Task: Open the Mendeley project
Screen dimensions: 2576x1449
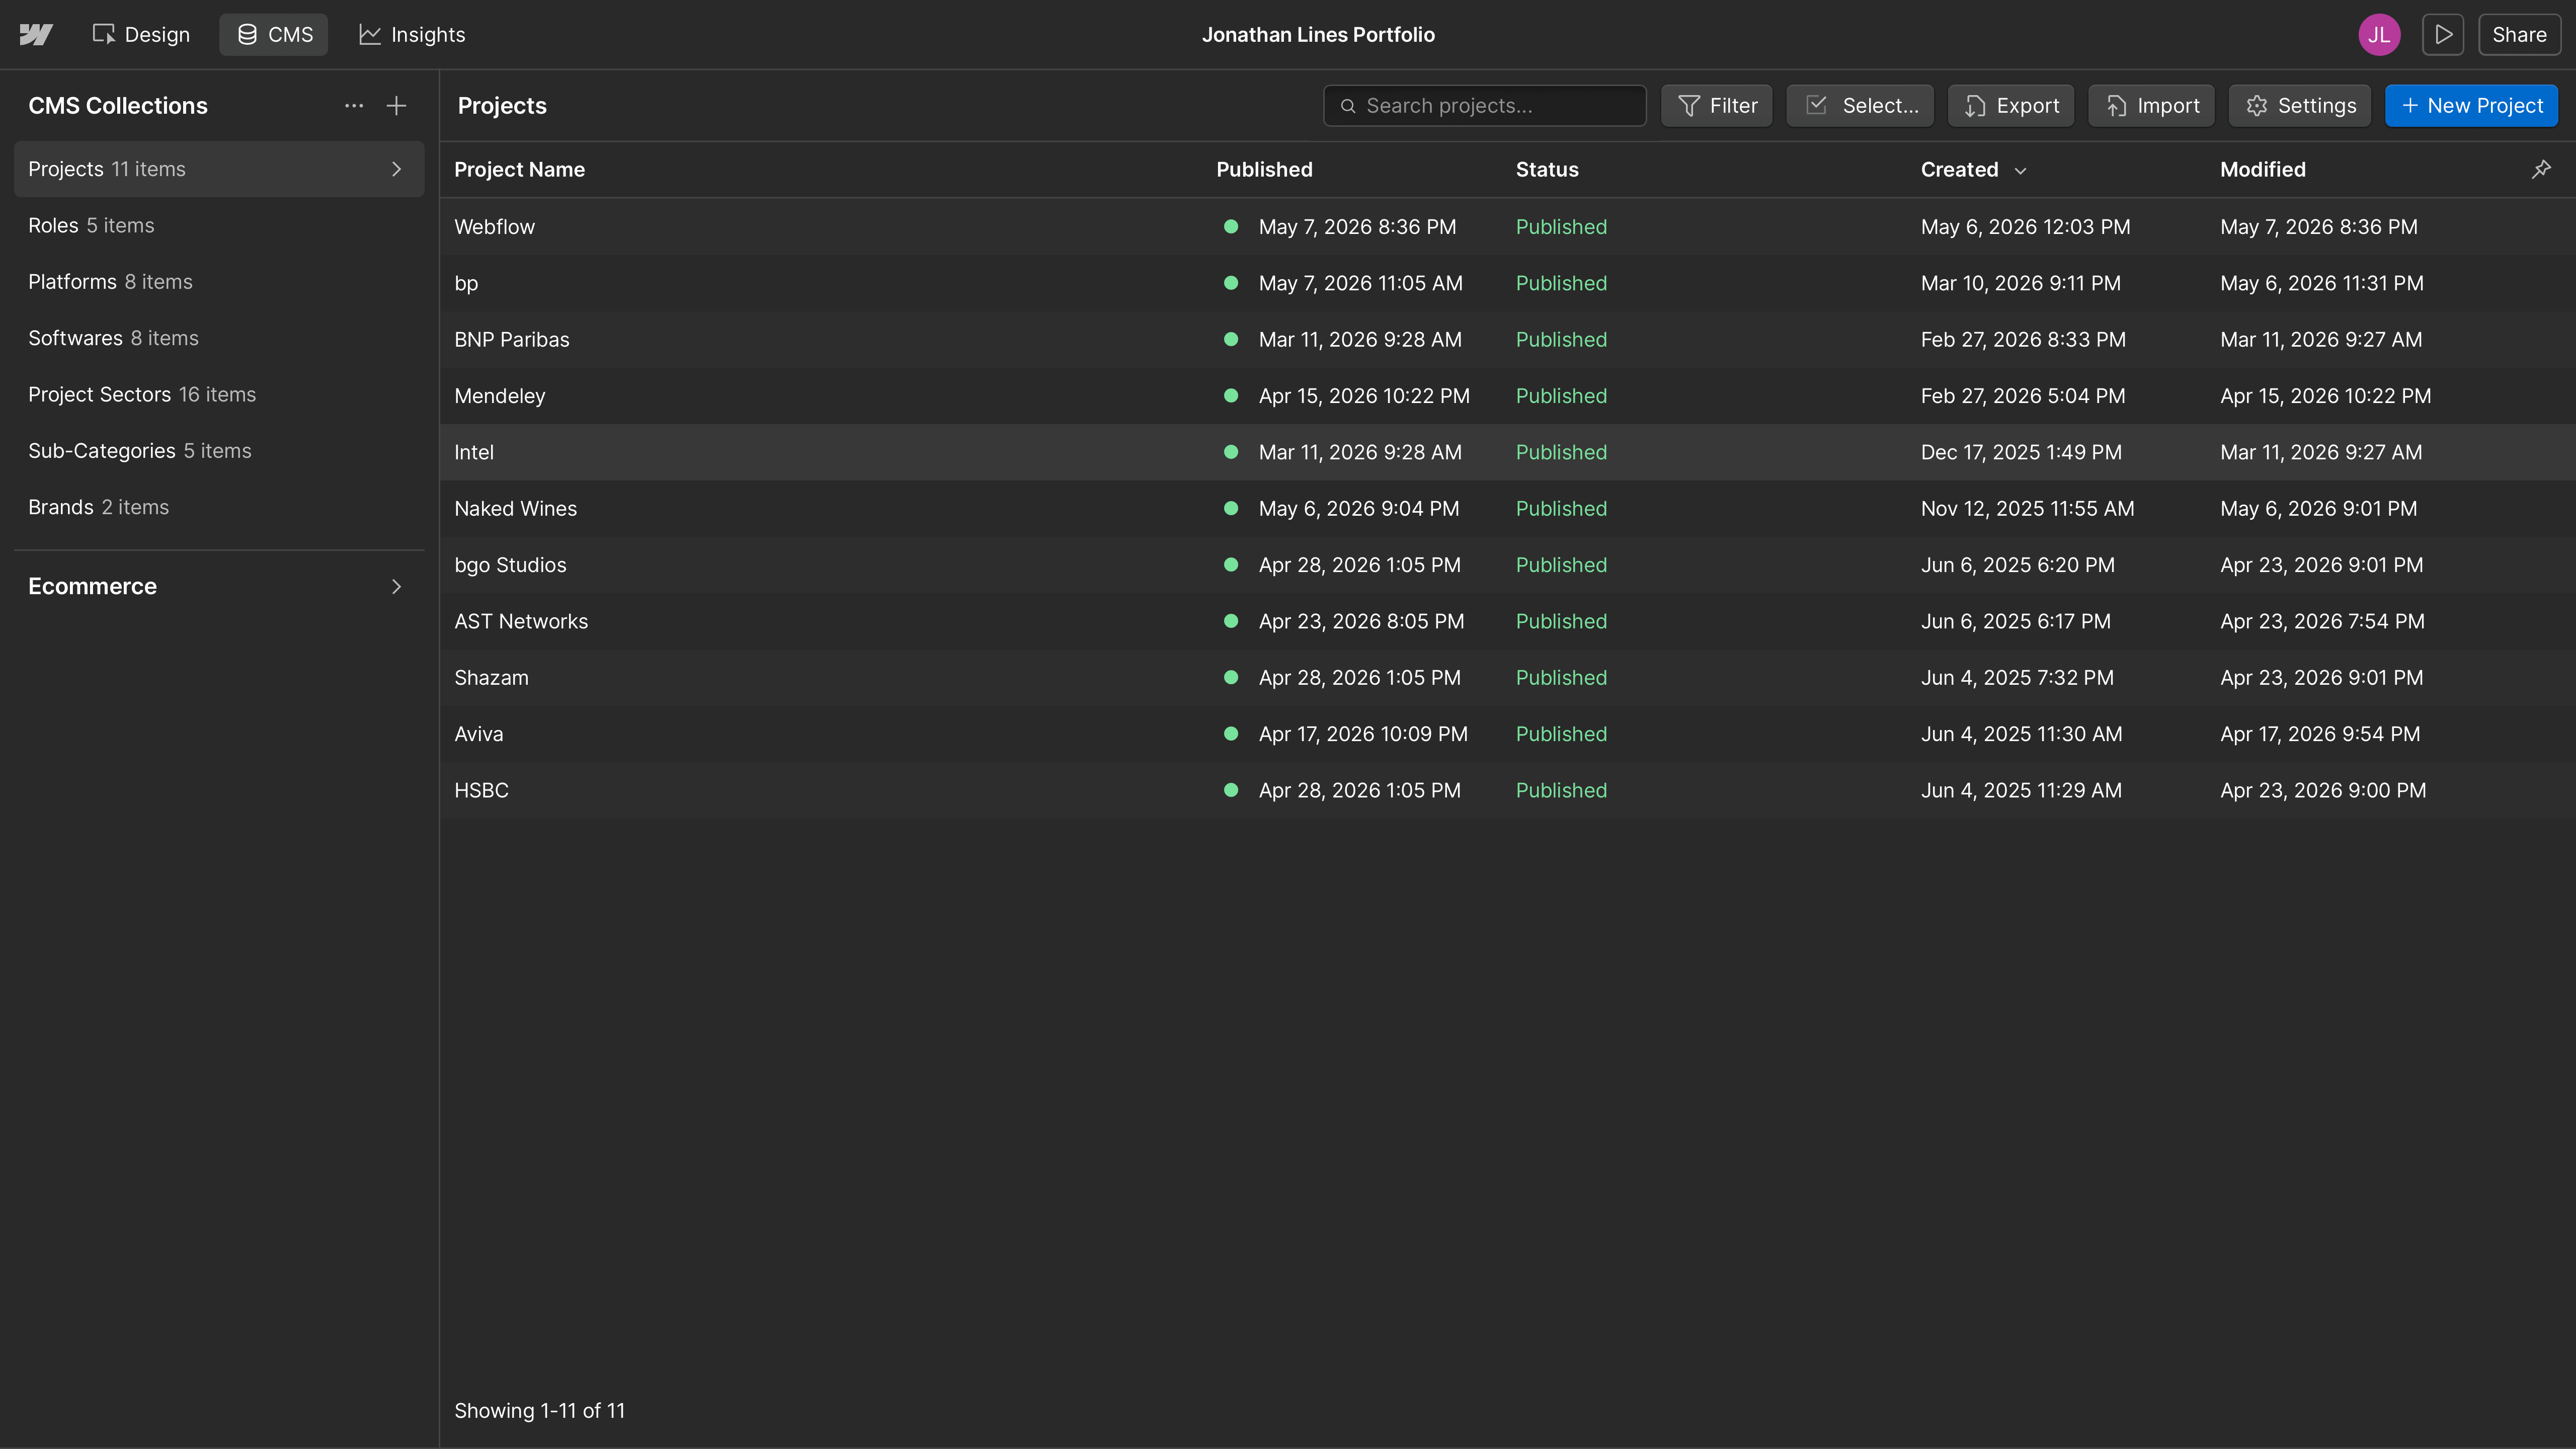Action: (x=1508, y=396)
